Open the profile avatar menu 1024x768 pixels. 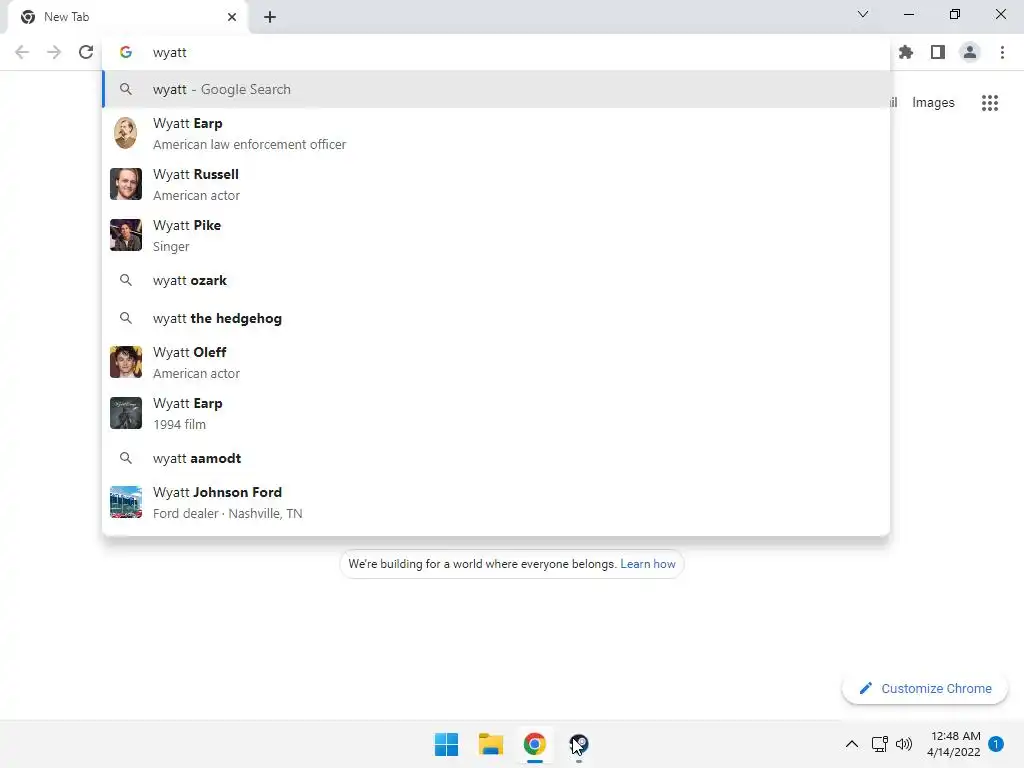[970, 52]
